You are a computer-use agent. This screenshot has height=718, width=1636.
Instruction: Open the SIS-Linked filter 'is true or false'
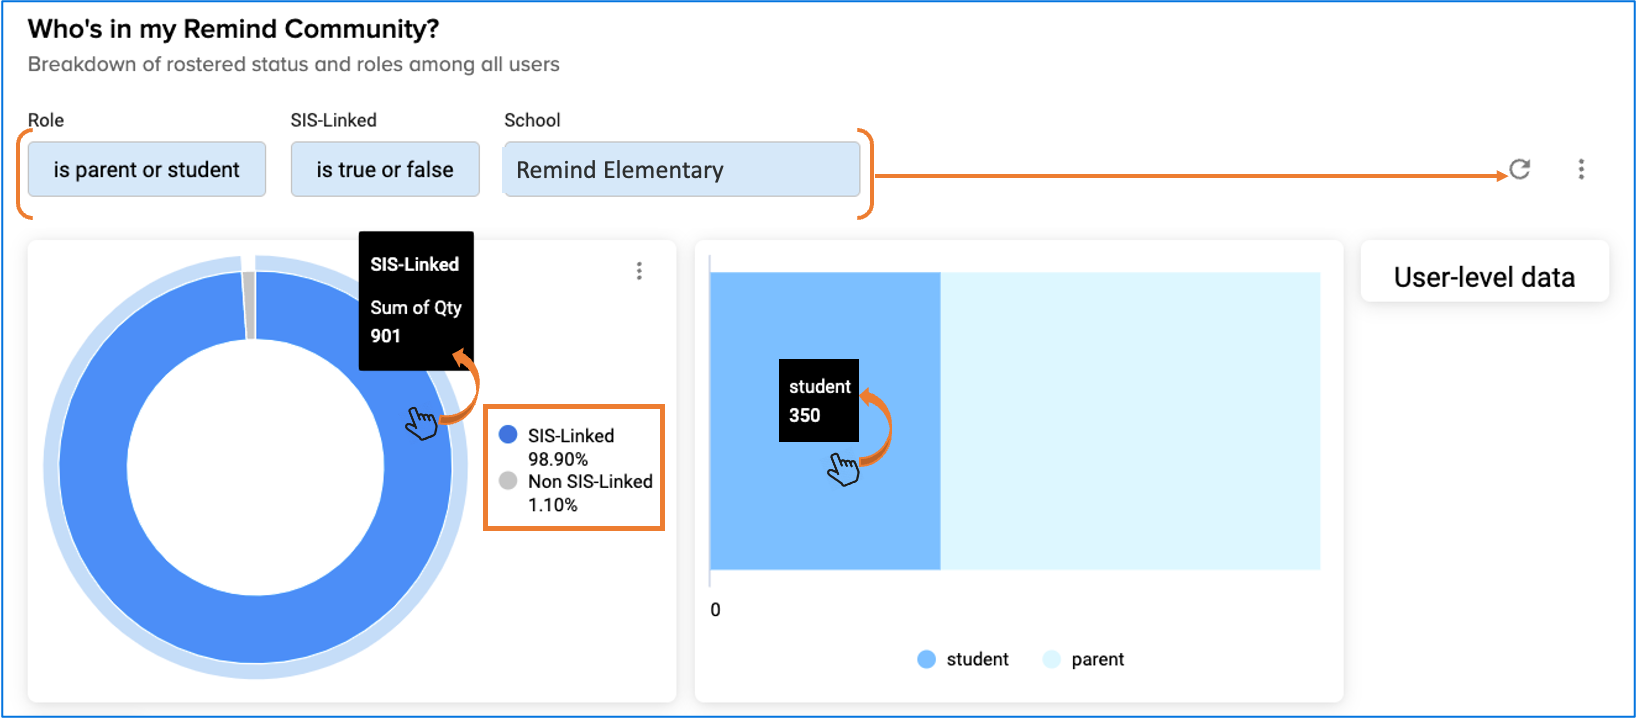[385, 169]
